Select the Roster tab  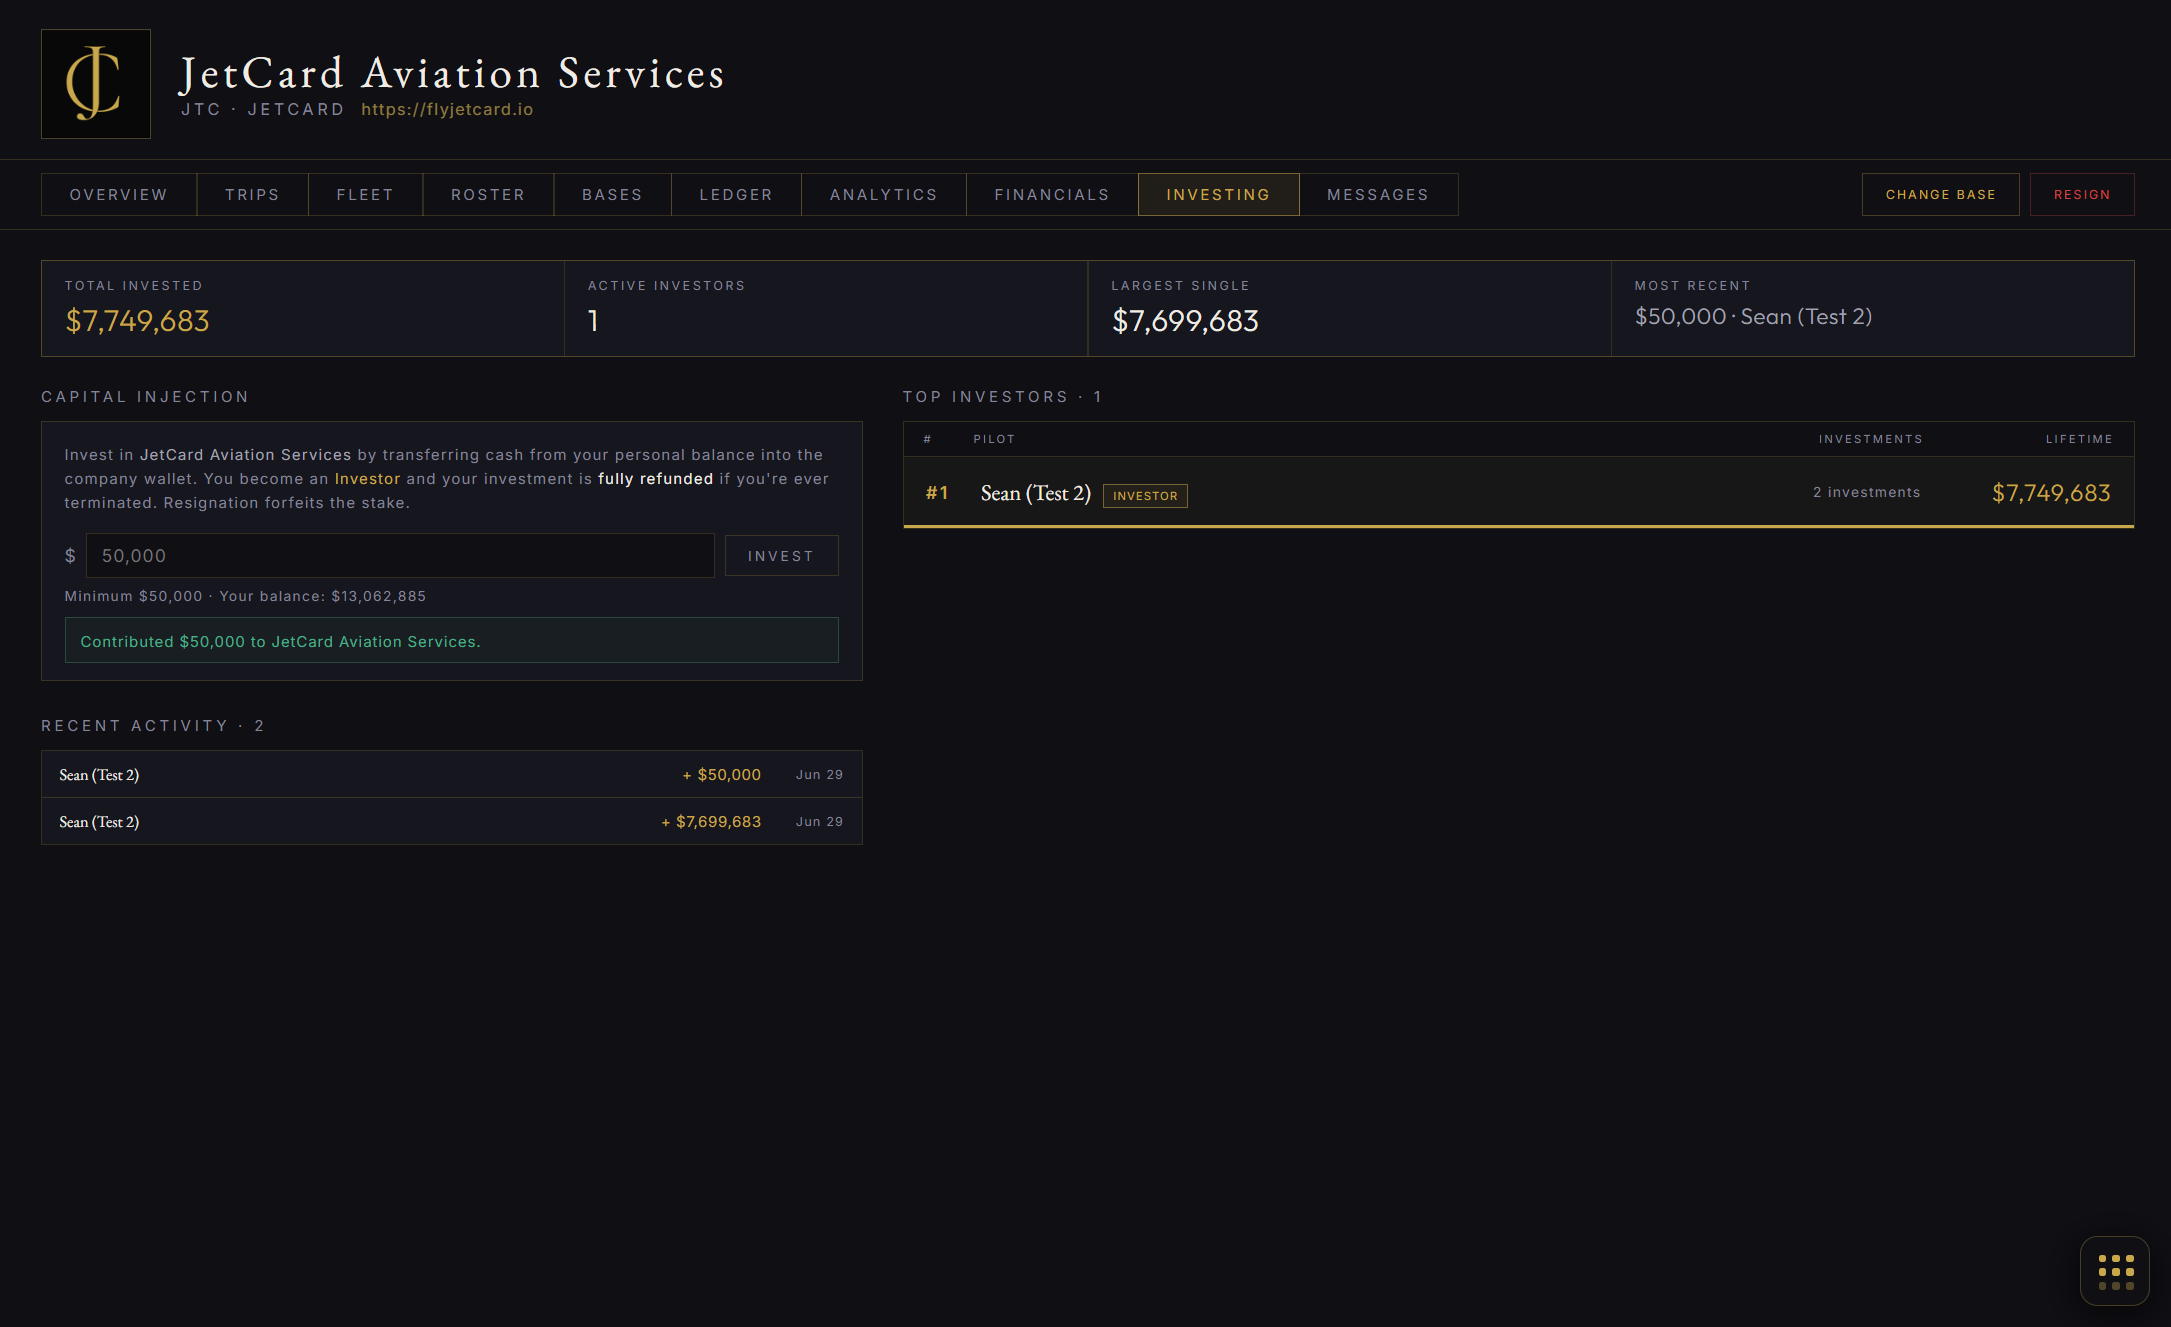point(488,195)
